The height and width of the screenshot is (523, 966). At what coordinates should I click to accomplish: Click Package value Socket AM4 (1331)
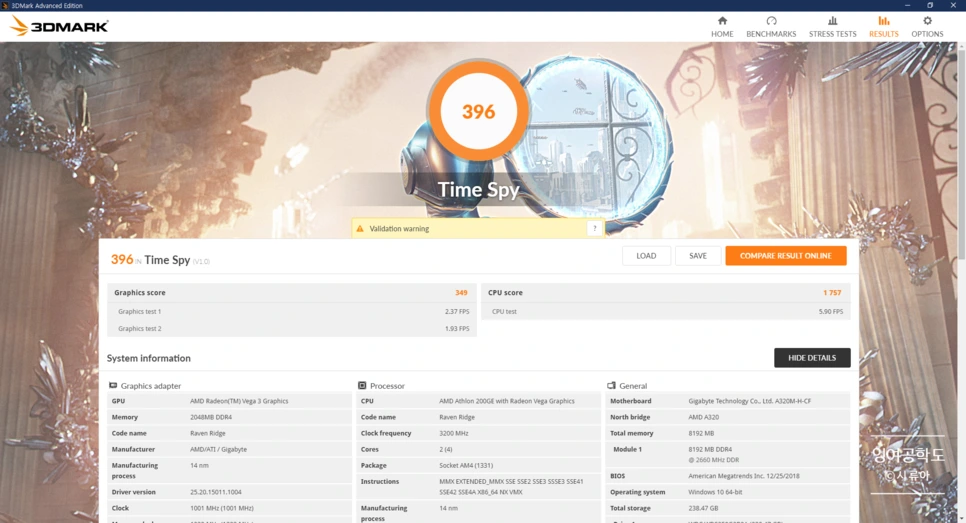[466, 465]
